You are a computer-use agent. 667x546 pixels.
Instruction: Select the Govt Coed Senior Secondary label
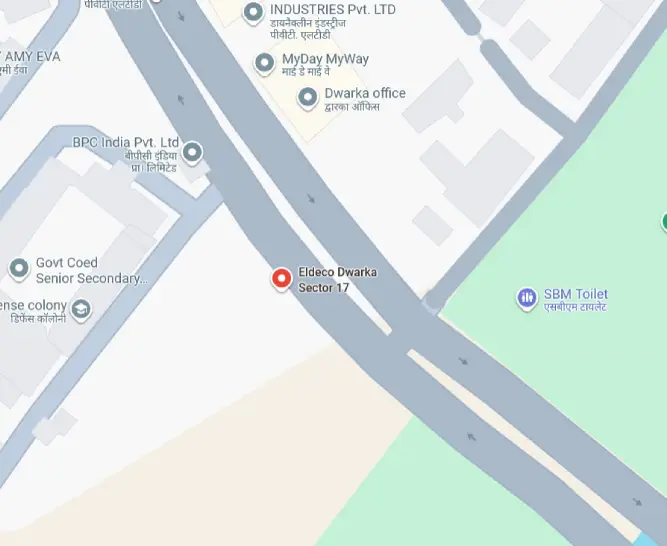92,270
